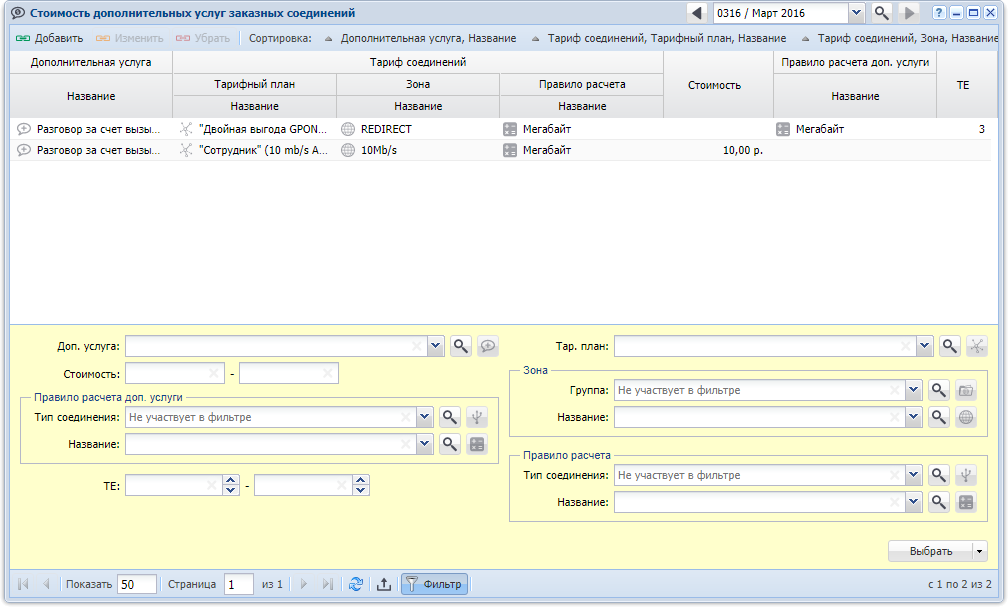1008x607 pixels.
Task: Click the magnifier next to the period selector
Action: pyautogui.click(x=881, y=13)
